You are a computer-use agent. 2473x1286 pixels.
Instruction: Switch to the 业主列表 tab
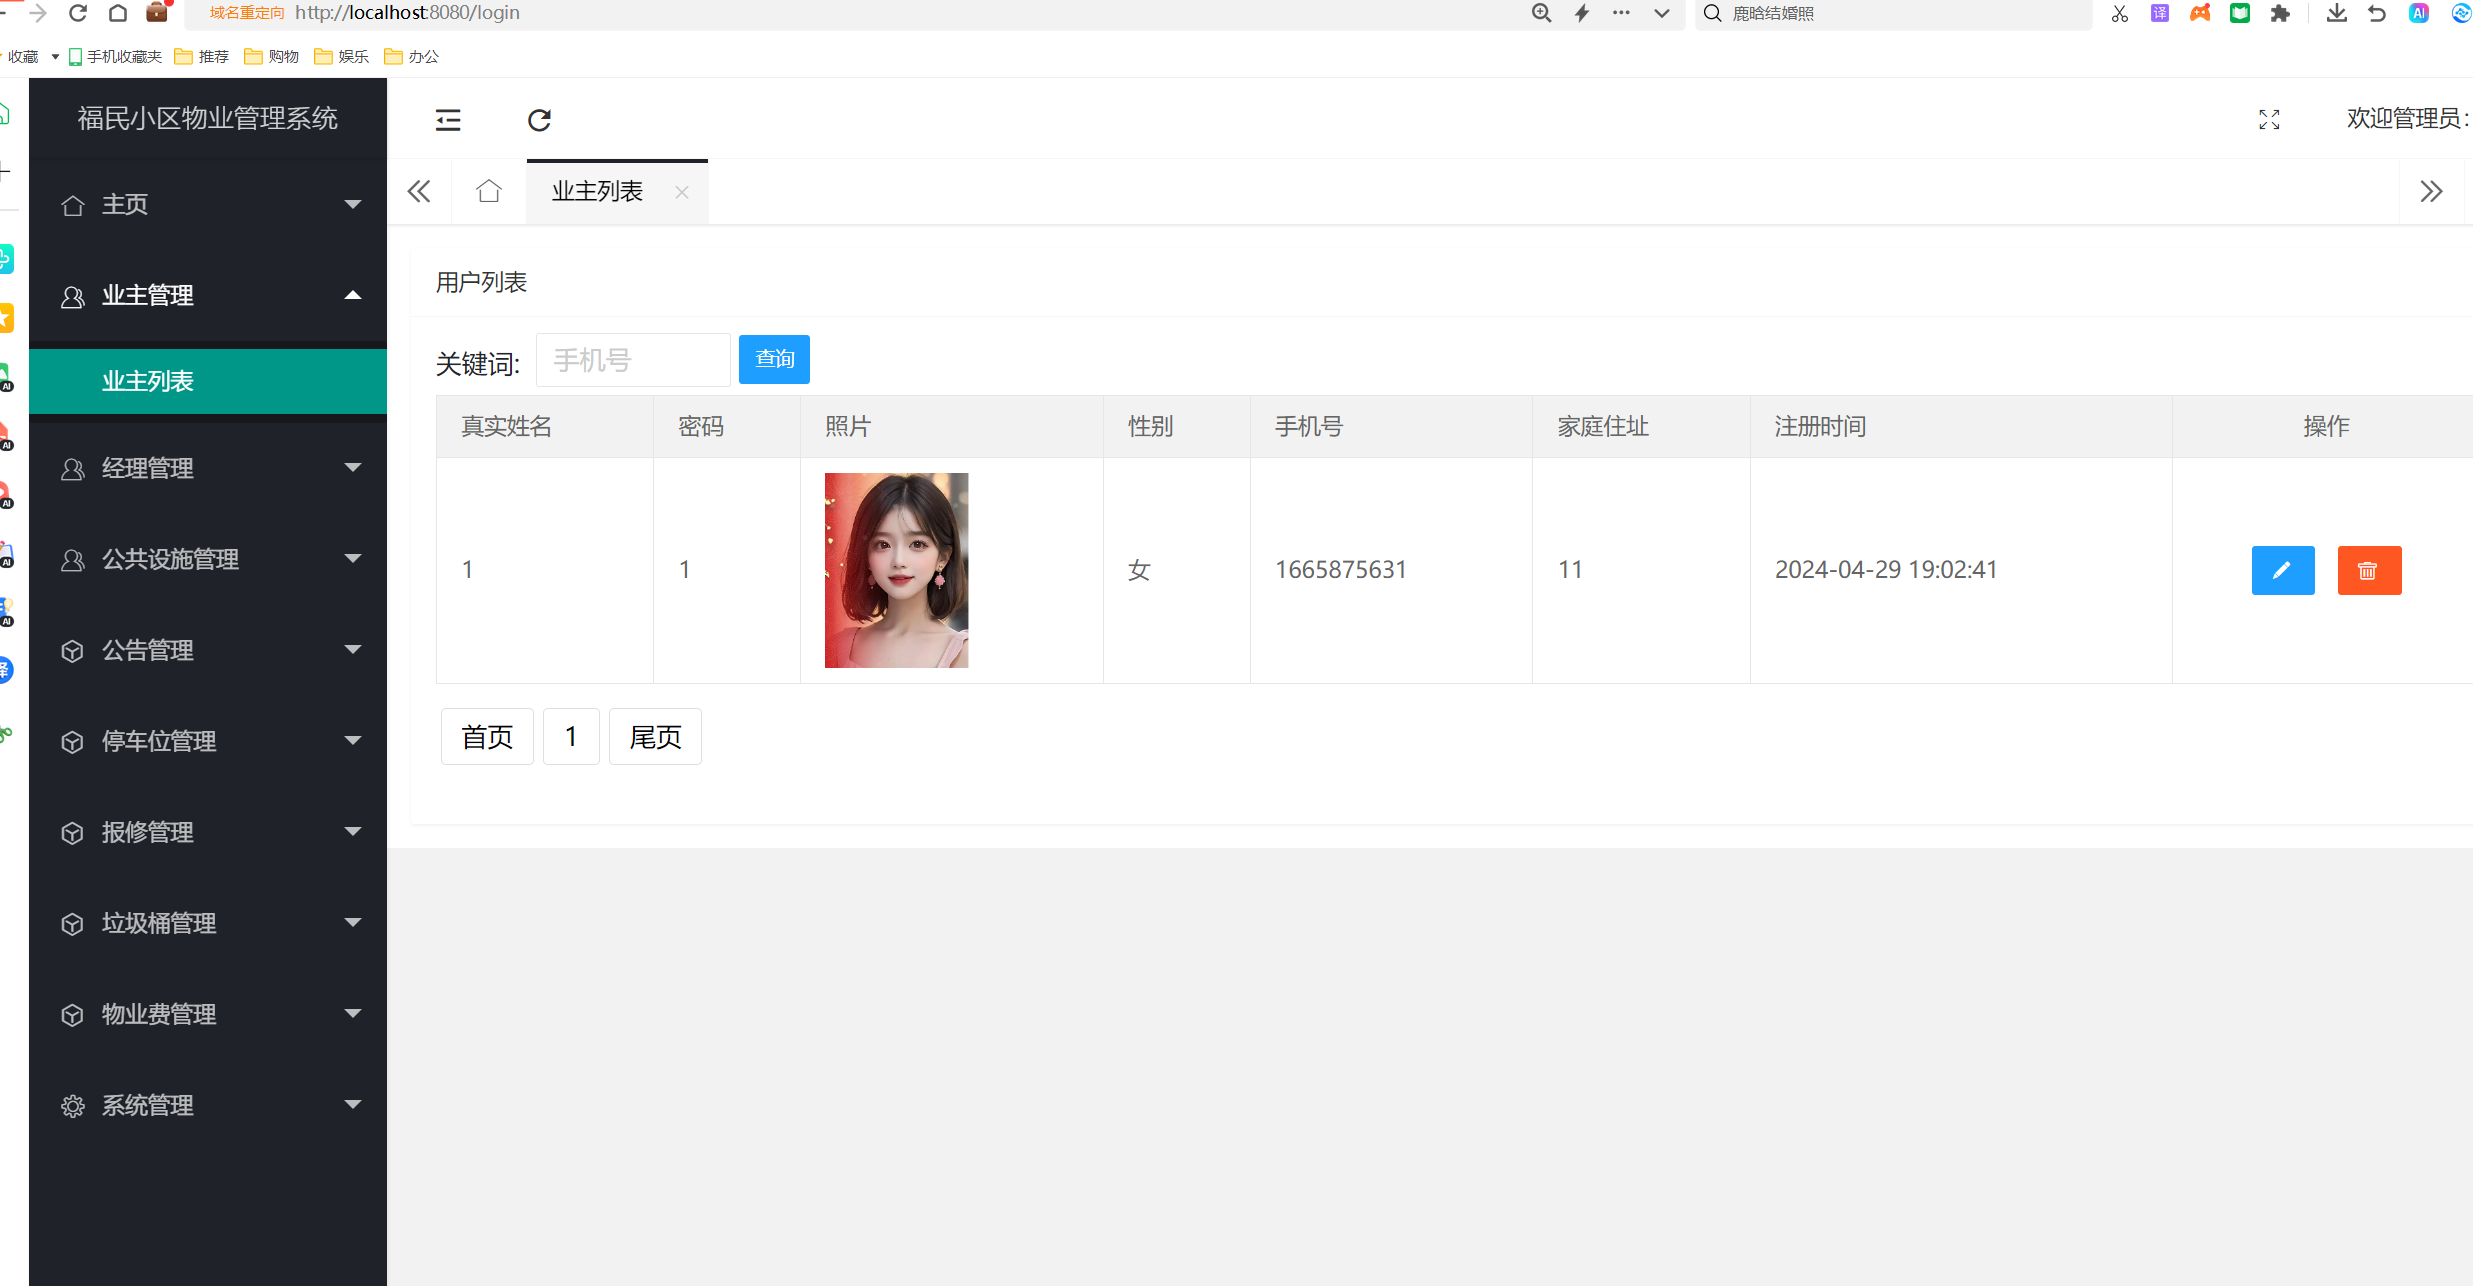coord(597,191)
